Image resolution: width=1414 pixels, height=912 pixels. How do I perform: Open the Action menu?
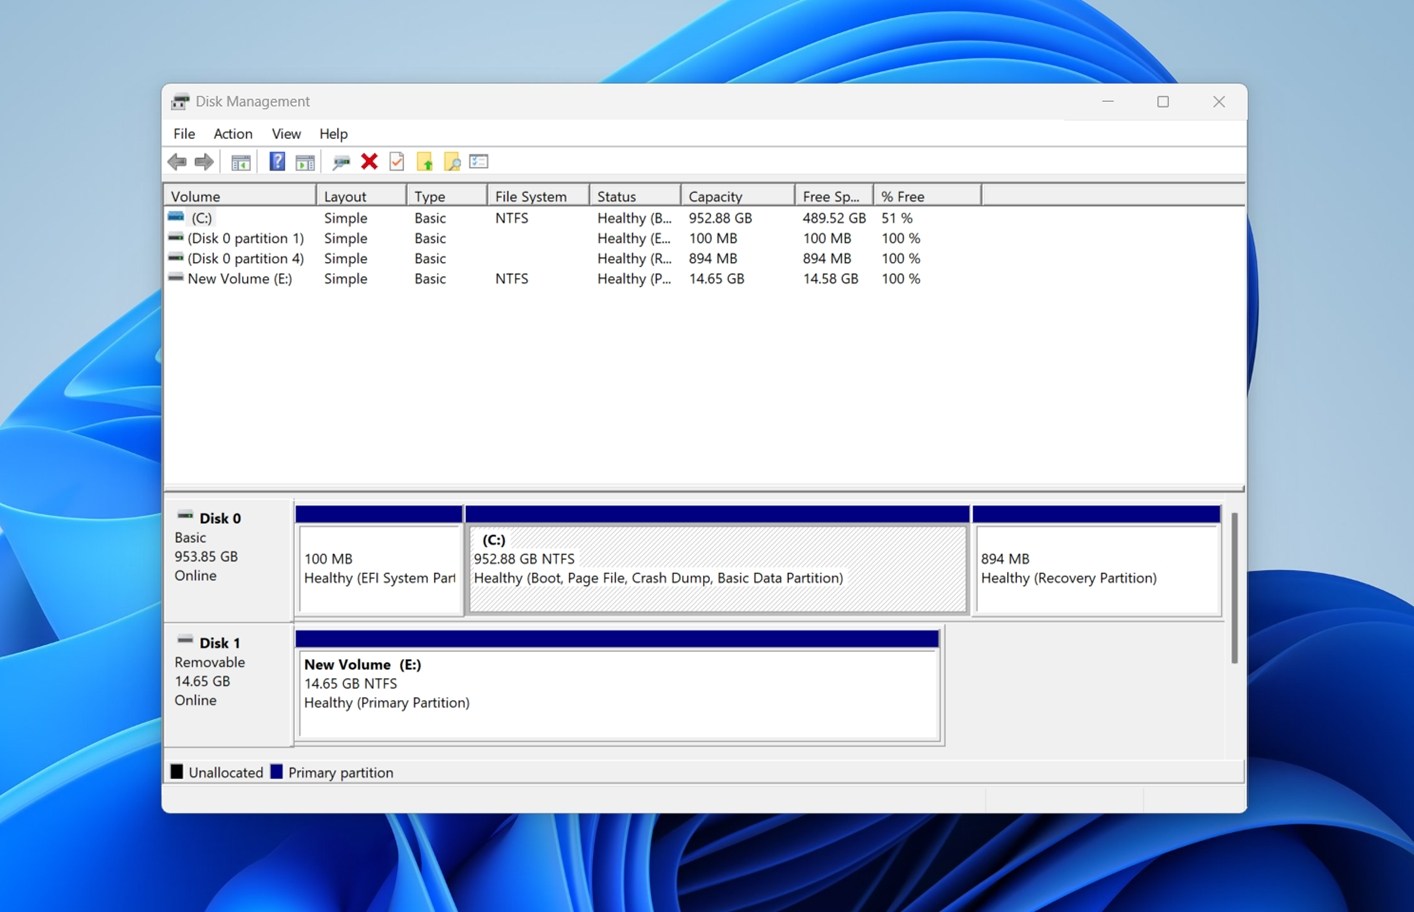232,133
